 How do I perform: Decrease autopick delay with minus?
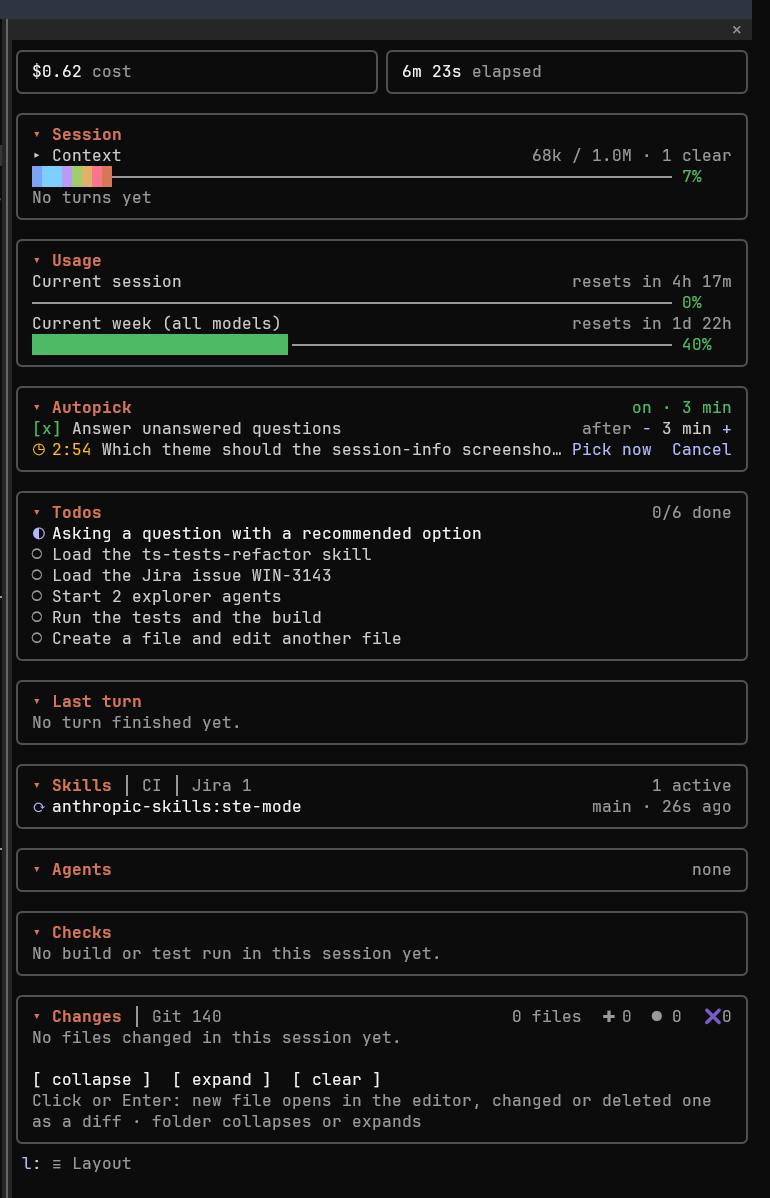tap(646, 429)
